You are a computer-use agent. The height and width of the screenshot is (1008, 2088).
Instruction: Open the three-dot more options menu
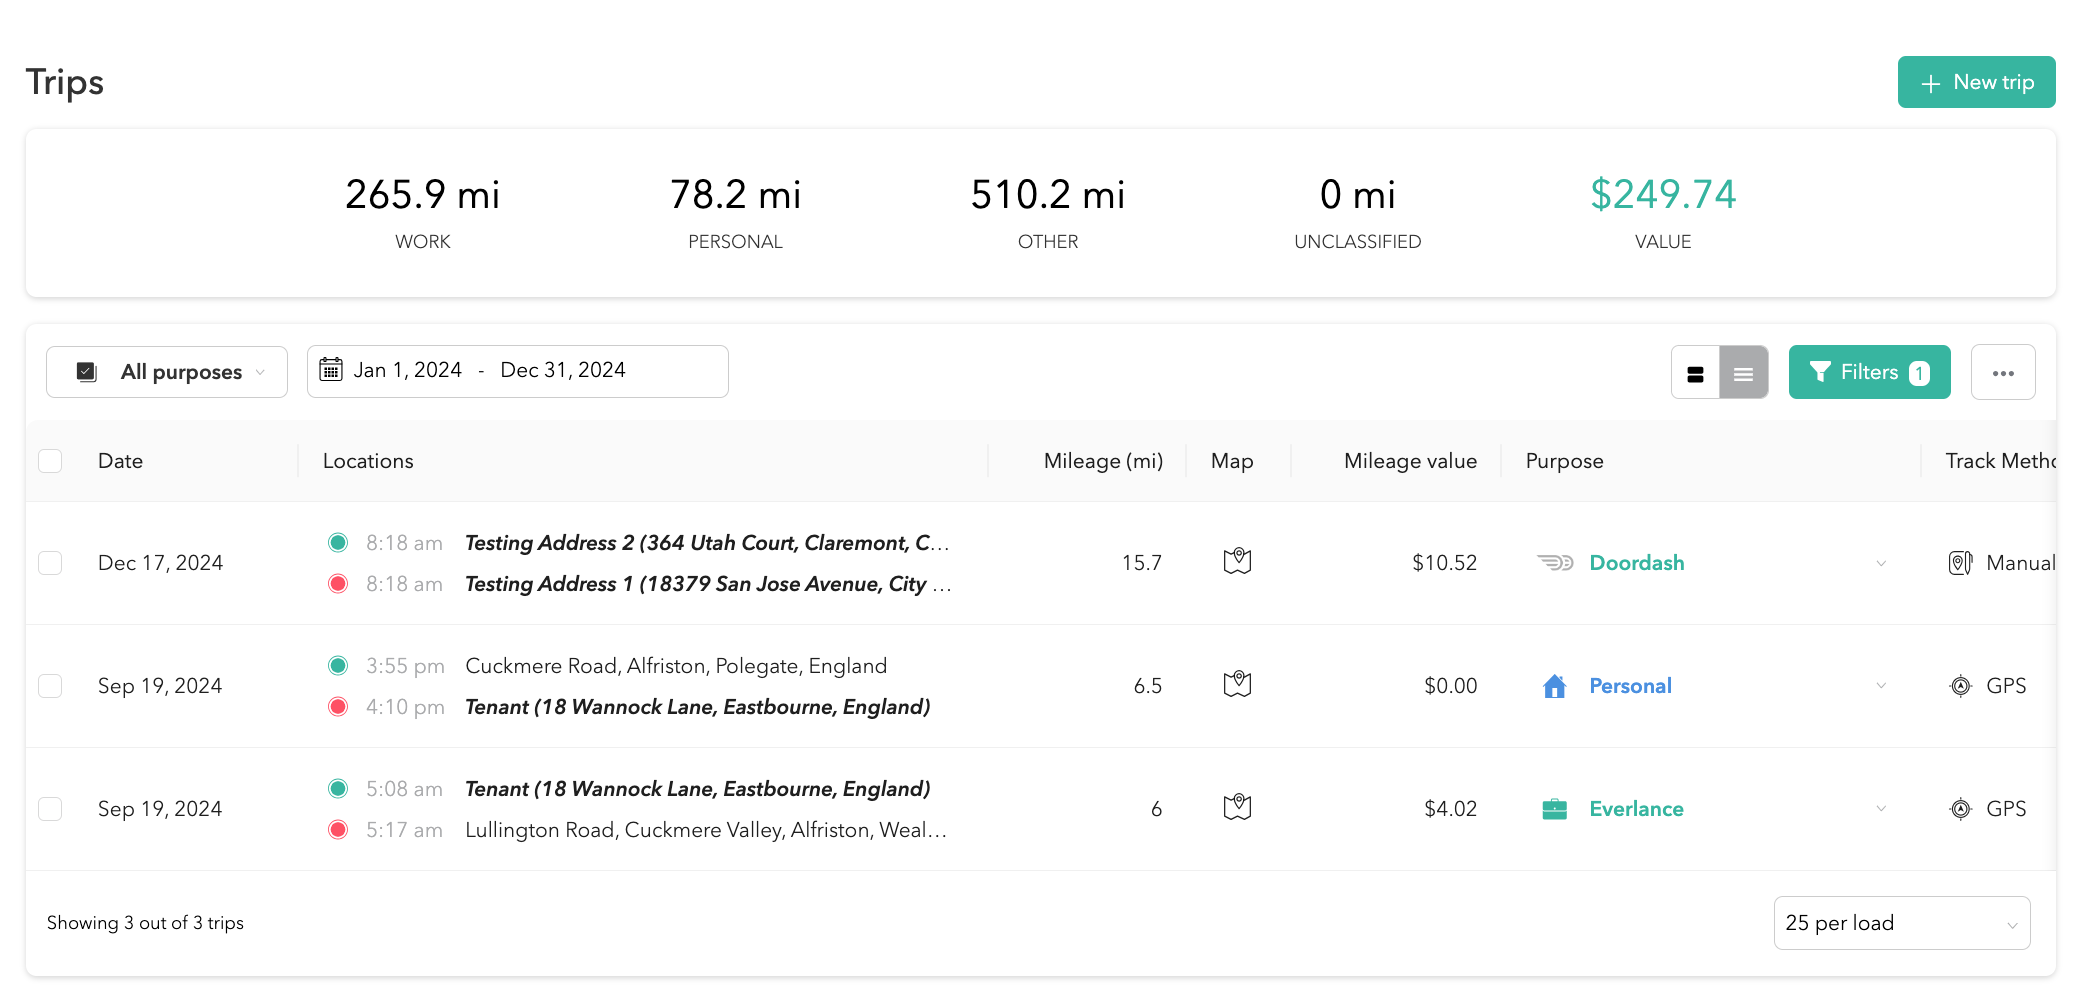(2002, 373)
